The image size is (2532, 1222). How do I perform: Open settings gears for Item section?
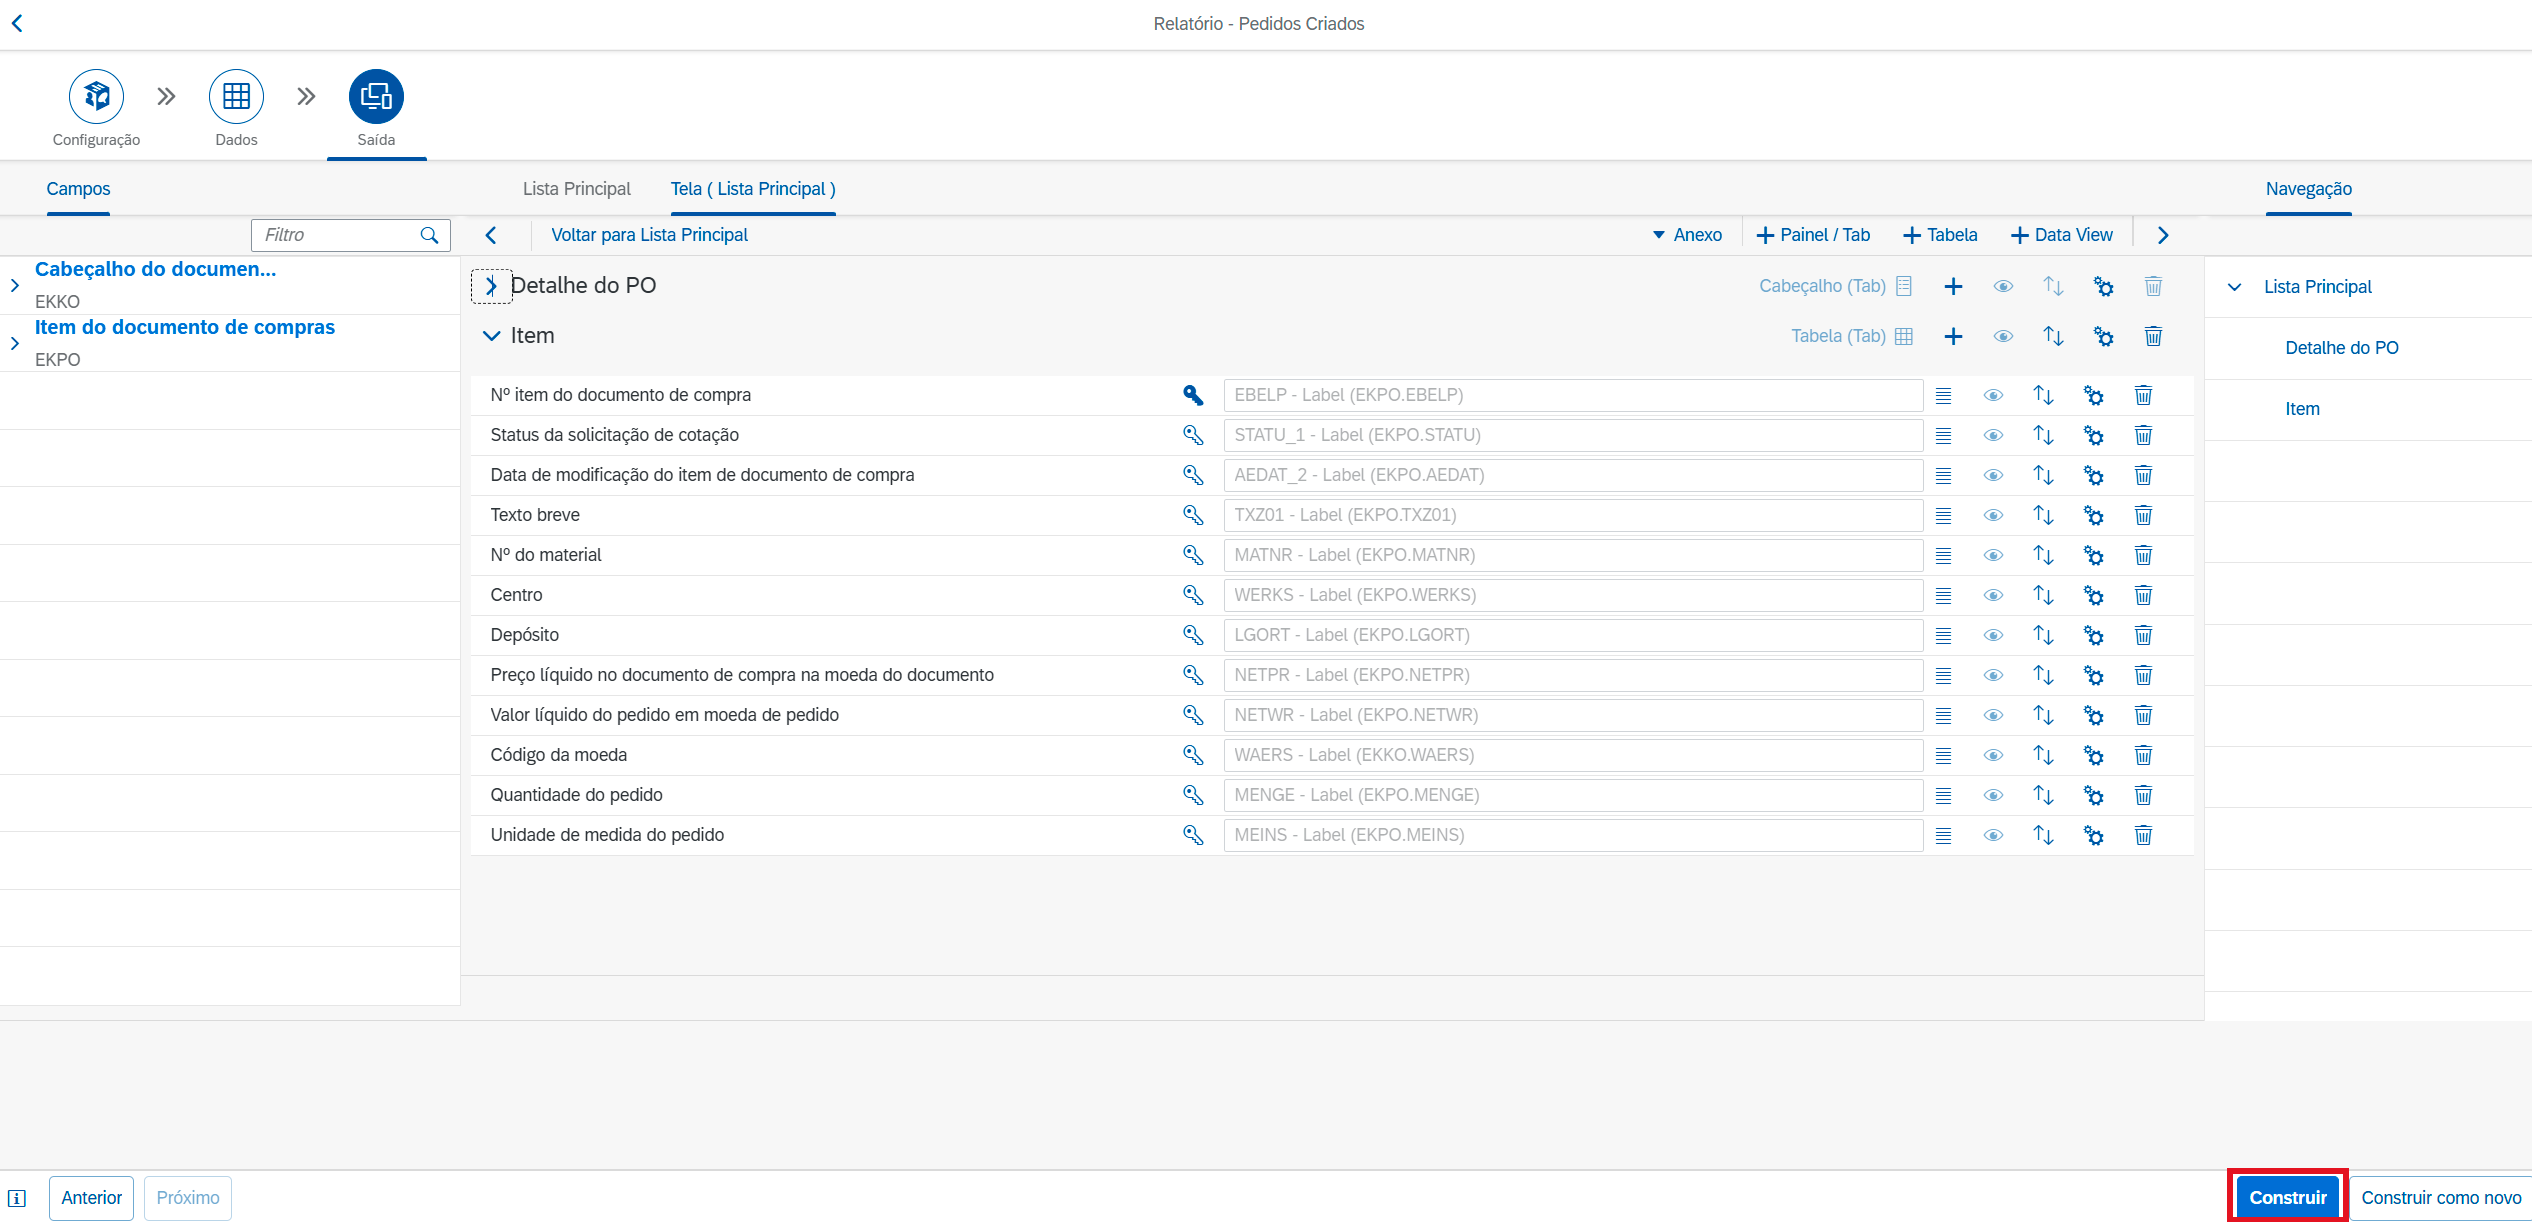click(x=2103, y=337)
